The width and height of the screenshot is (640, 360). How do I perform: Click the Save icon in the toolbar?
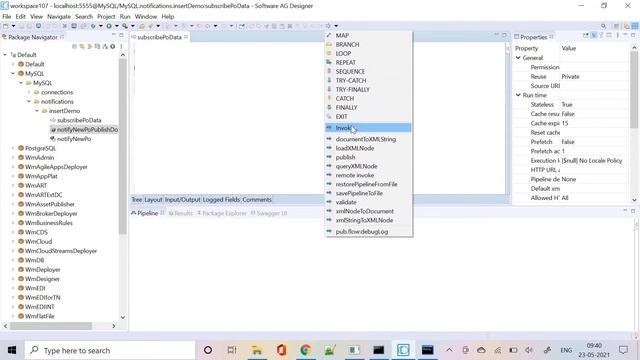pos(22,26)
